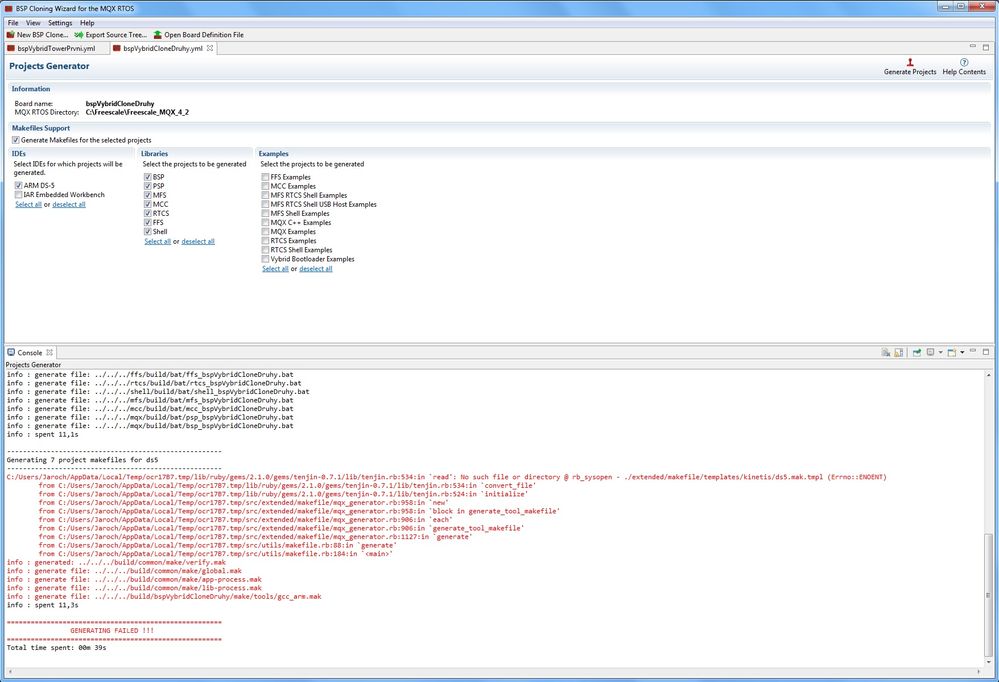Click the console horizontal scrollbar right arrow
Image resolution: width=999 pixels, height=682 pixels.
(x=979, y=671)
